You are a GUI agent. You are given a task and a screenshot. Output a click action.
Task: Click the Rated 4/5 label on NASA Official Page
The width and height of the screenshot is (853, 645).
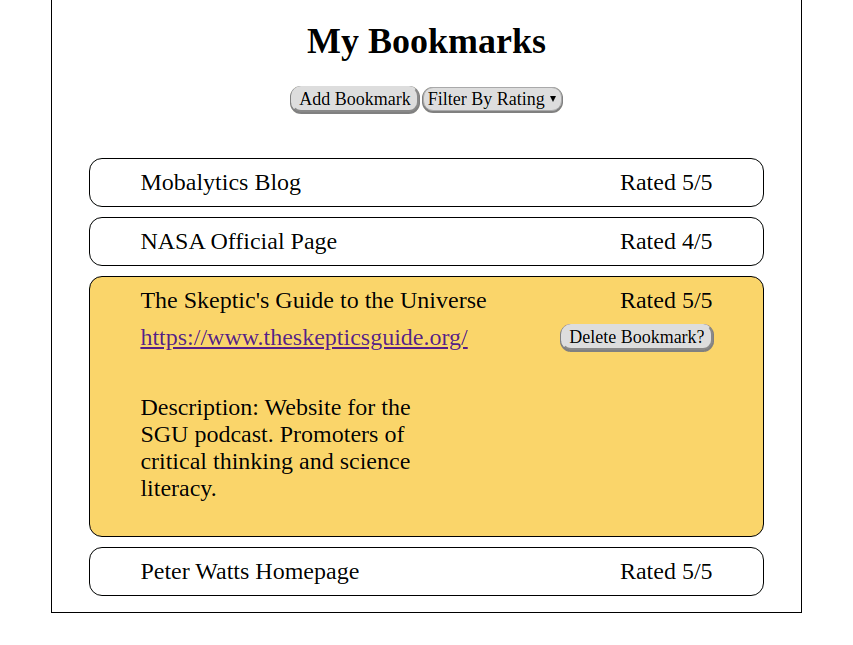pyautogui.click(x=665, y=241)
